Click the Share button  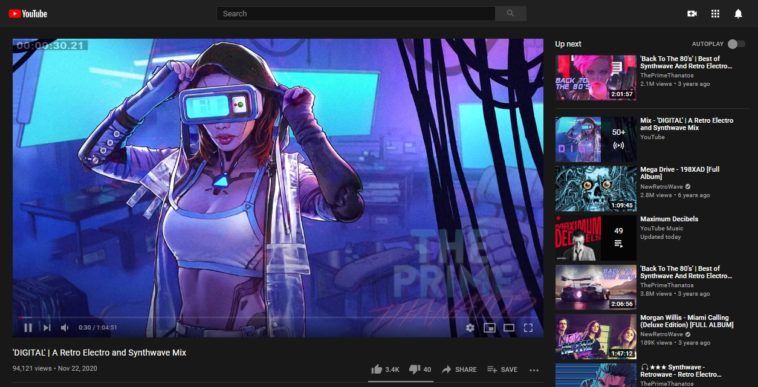point(459,370)
